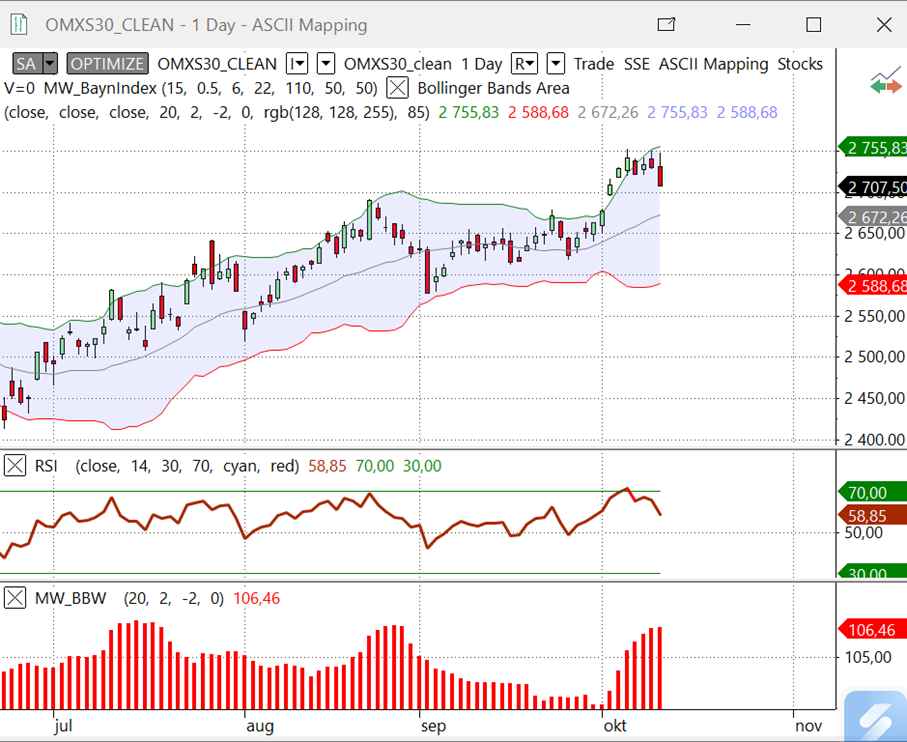
Task: Toggle the Bollinger Bands Area checkbox
Action: pos(398,88)
